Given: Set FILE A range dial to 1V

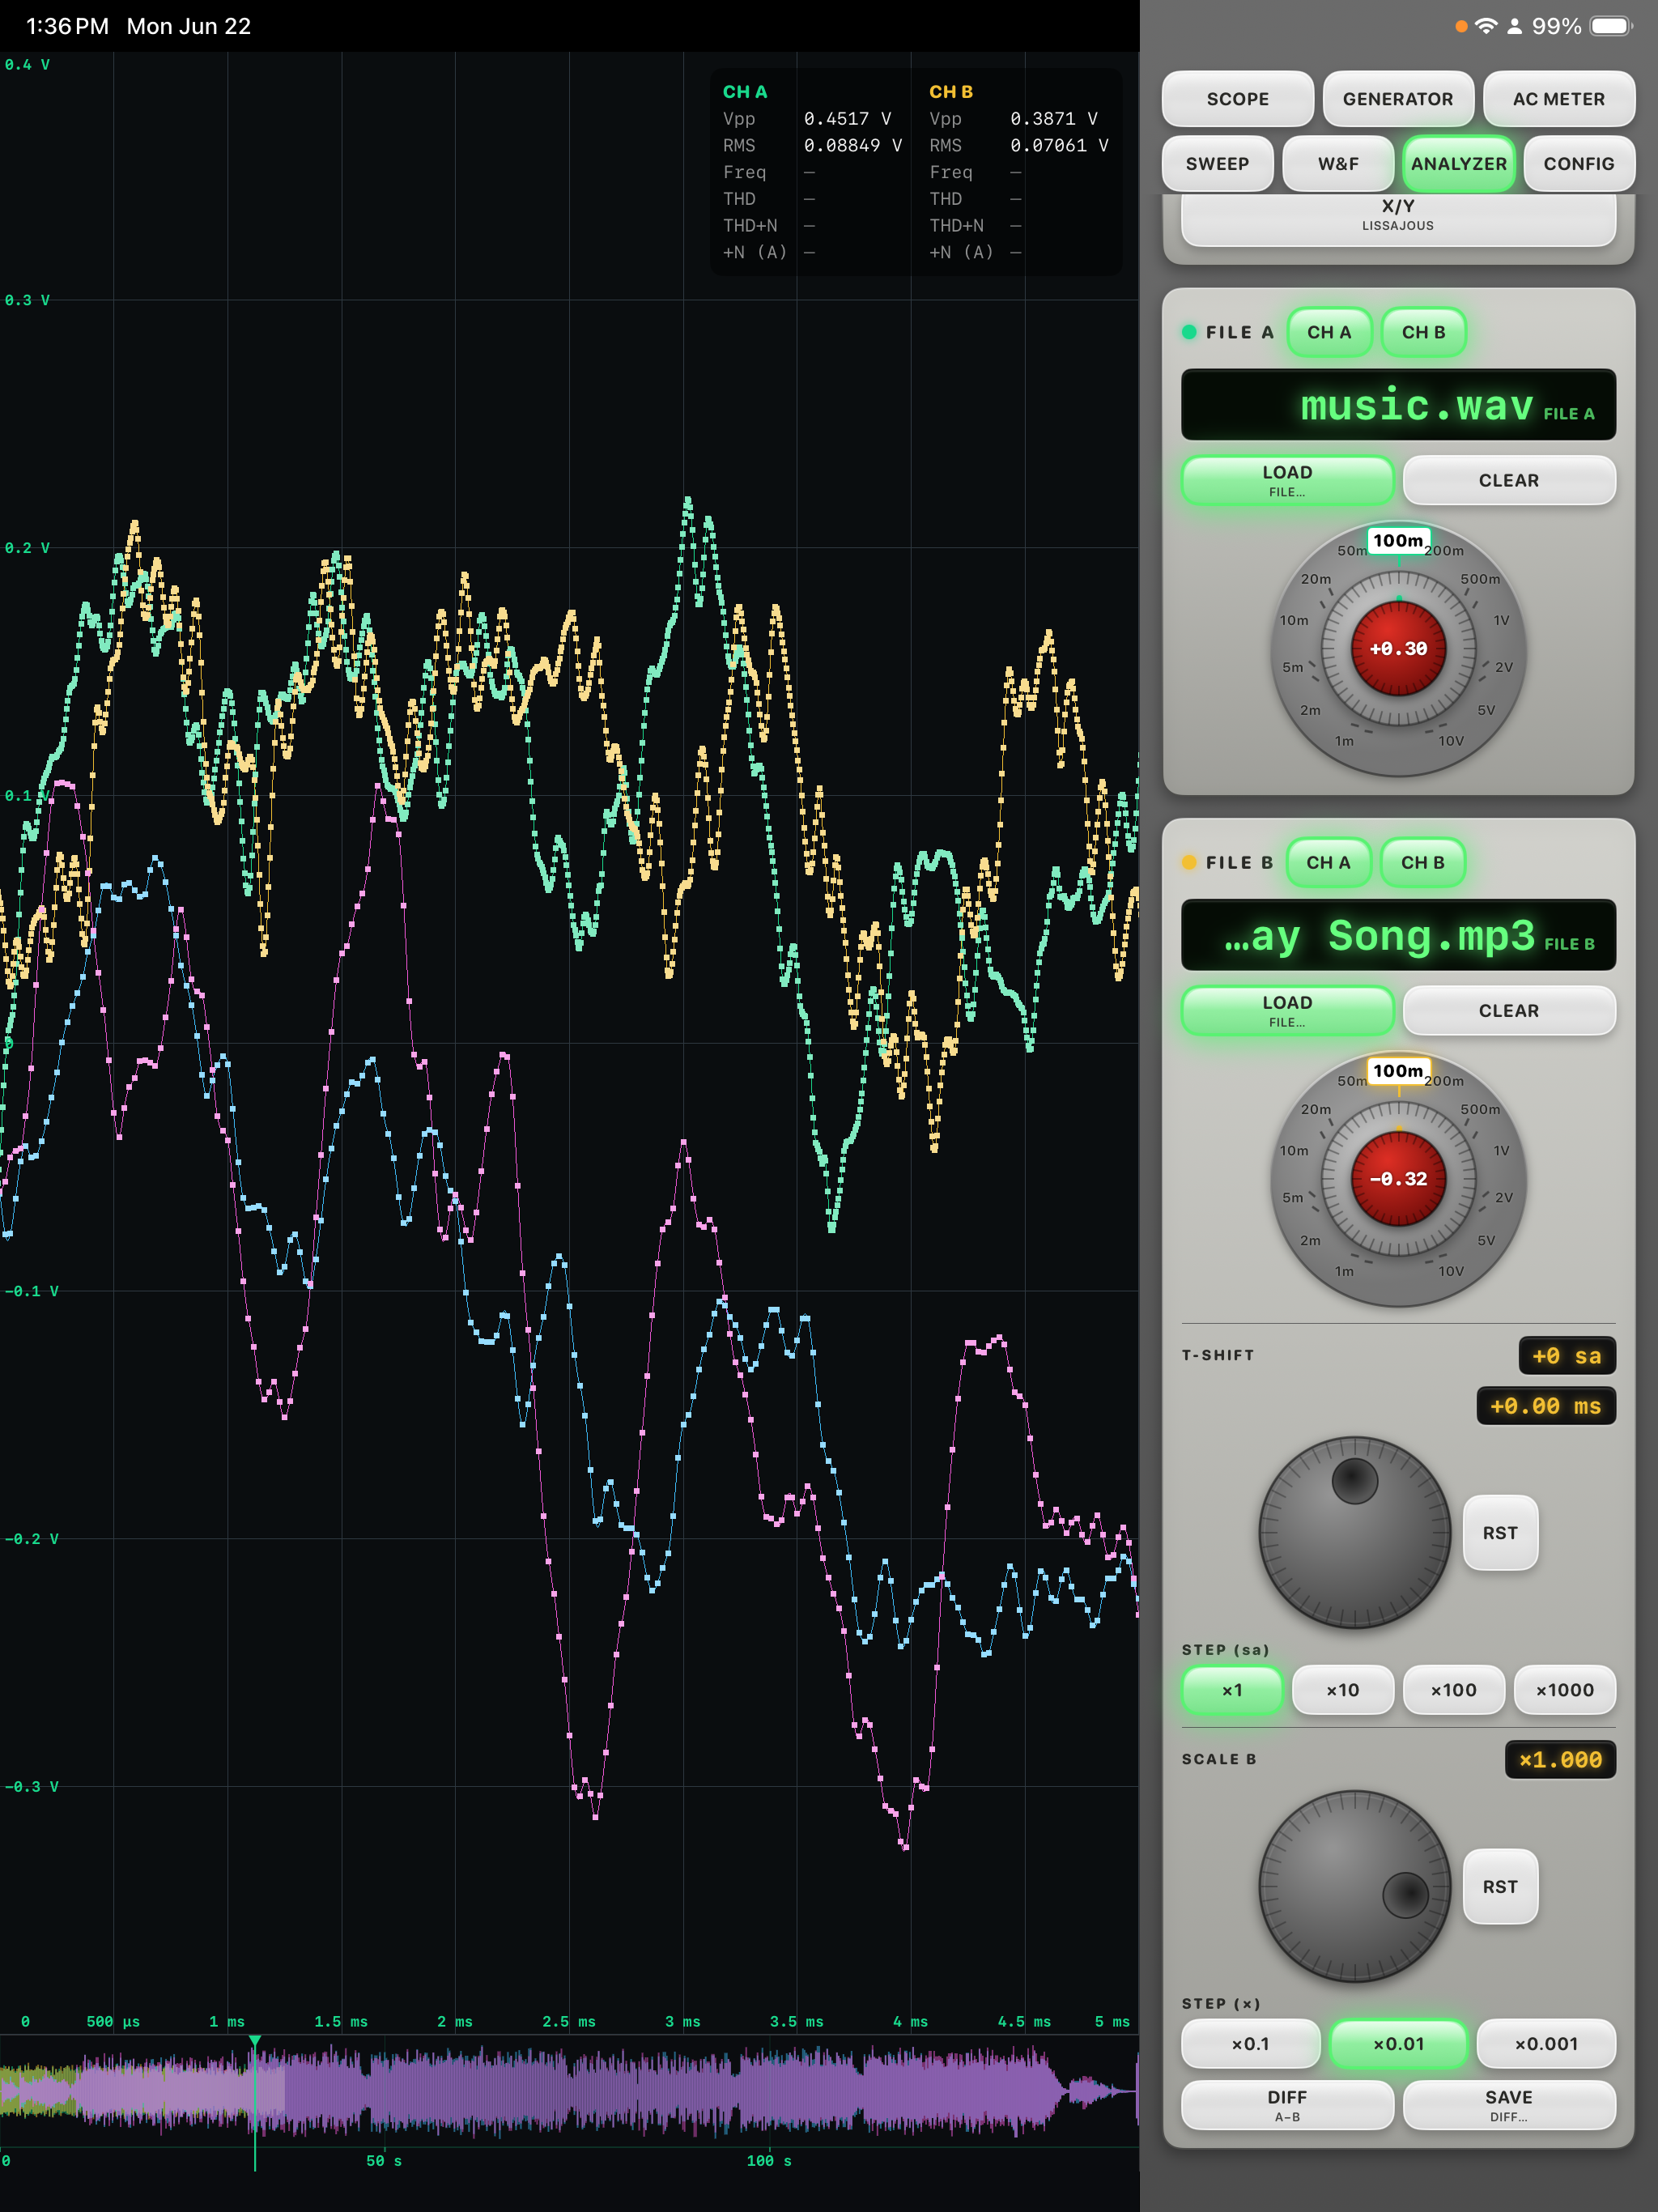Looking at the screenshot, I should [x=1500, y=620].
